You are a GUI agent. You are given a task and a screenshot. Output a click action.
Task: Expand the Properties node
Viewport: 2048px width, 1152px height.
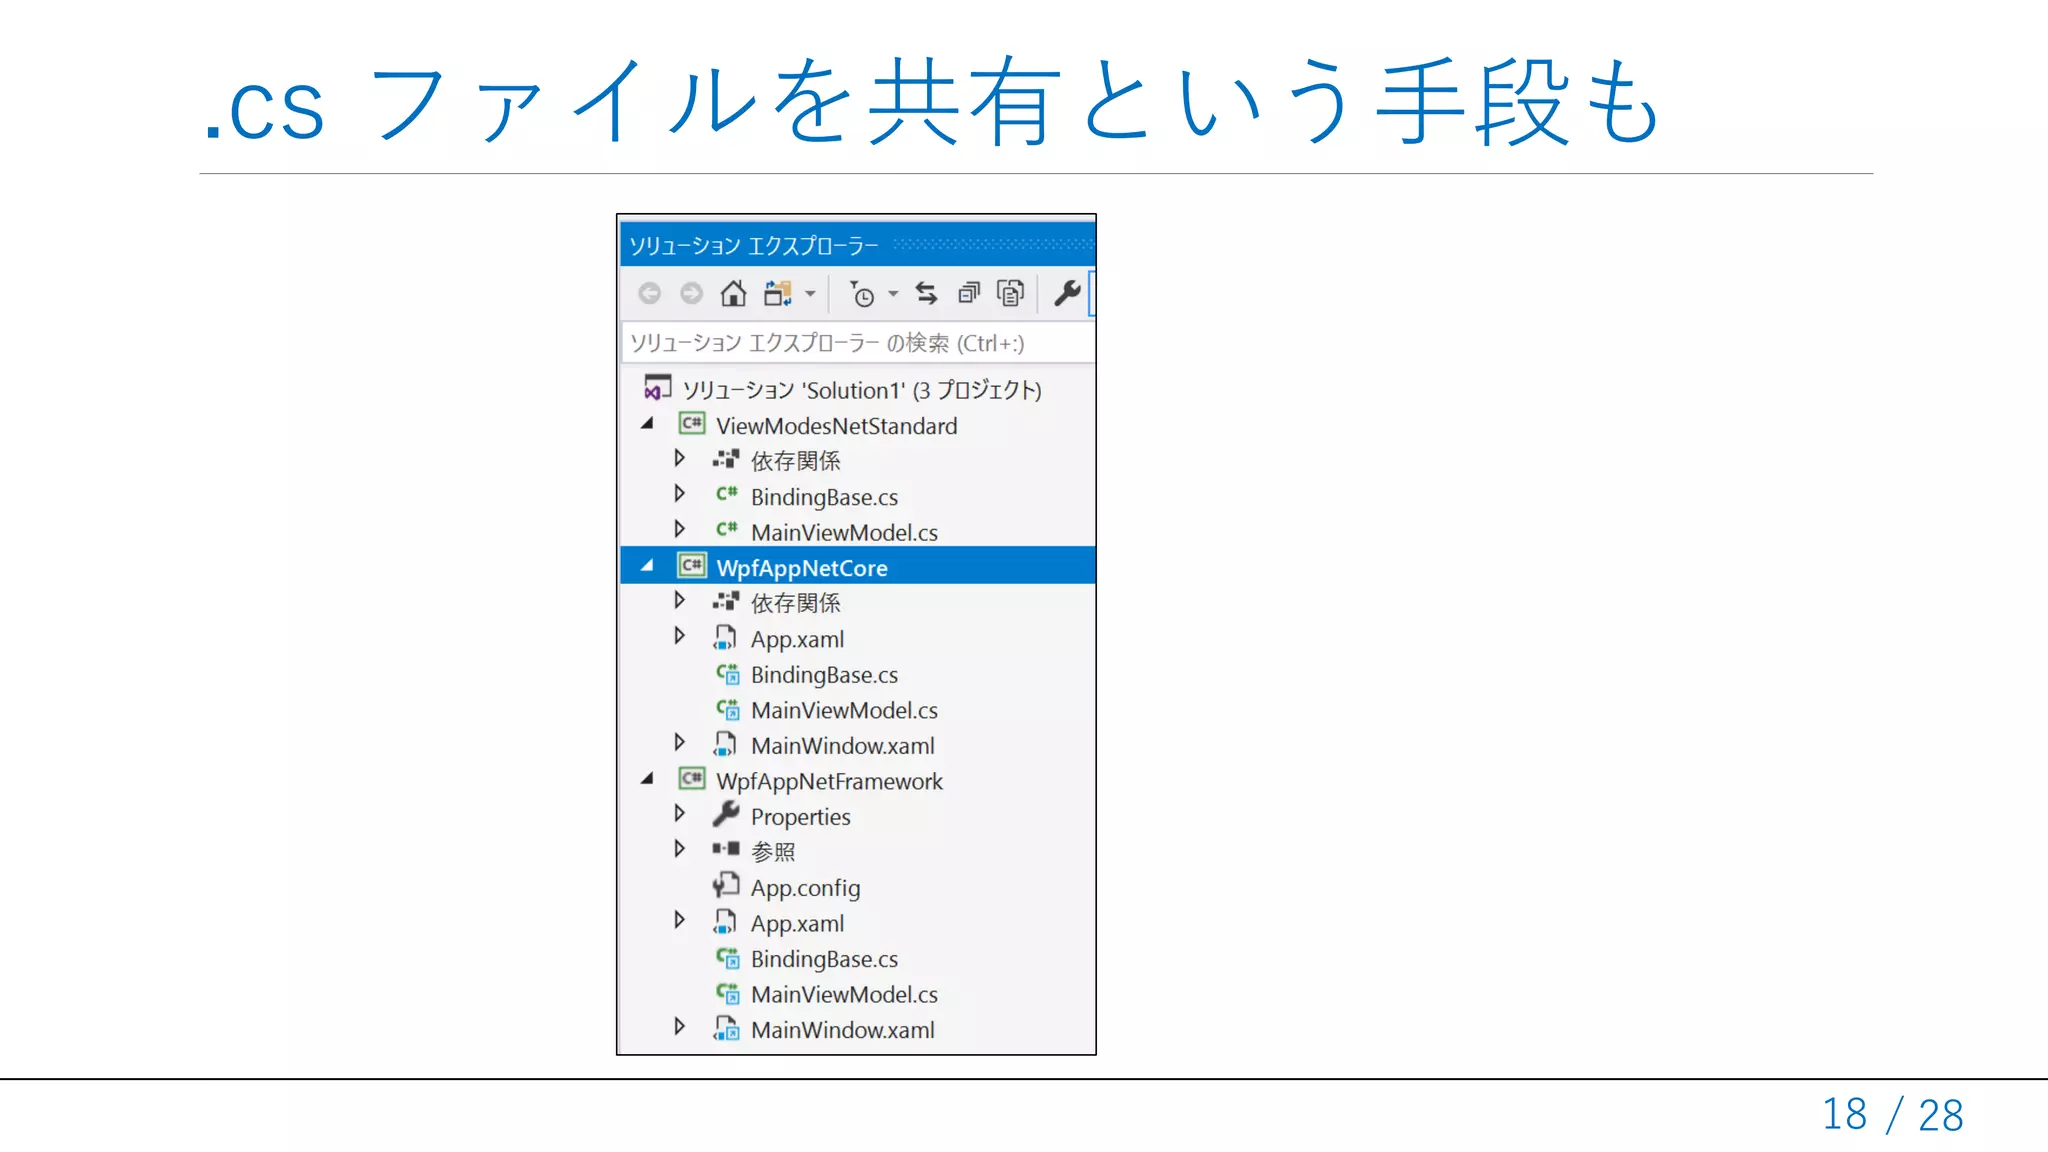click(680, 813)
